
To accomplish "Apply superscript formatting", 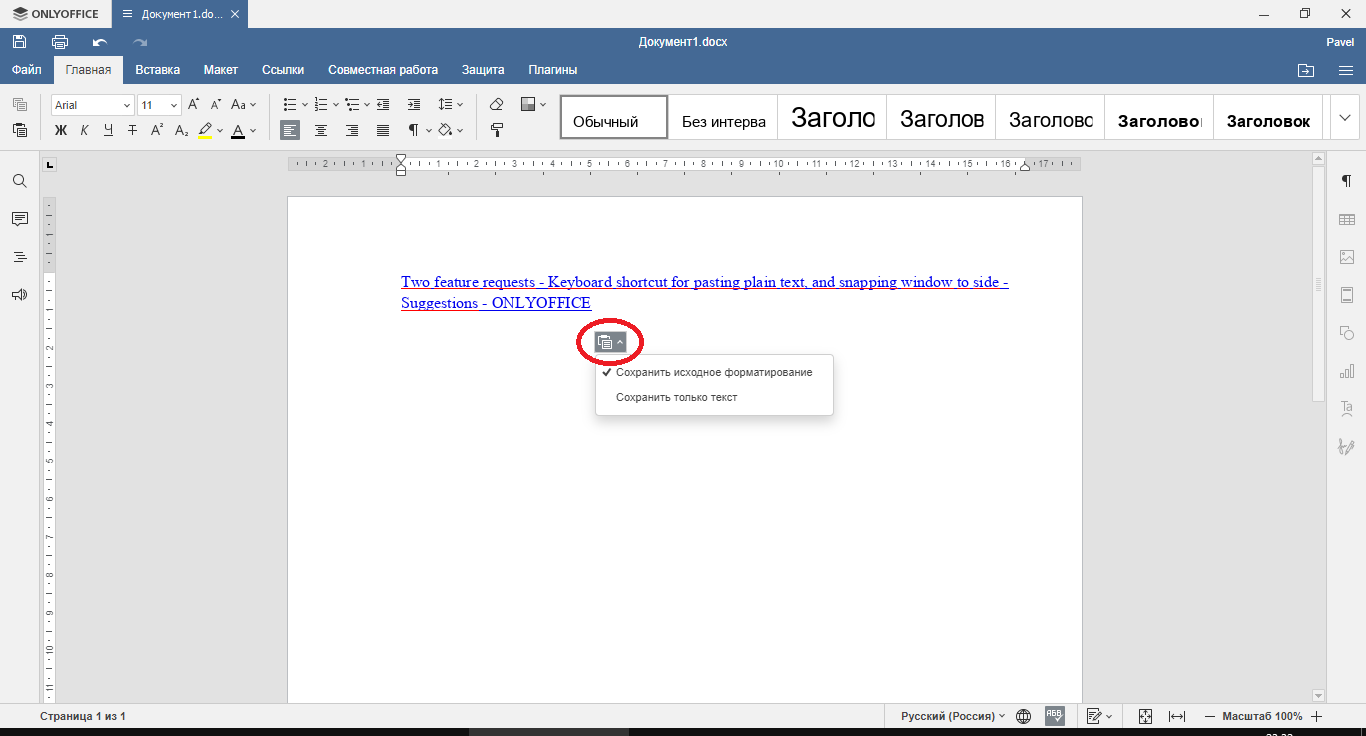I will pos(157,130).
